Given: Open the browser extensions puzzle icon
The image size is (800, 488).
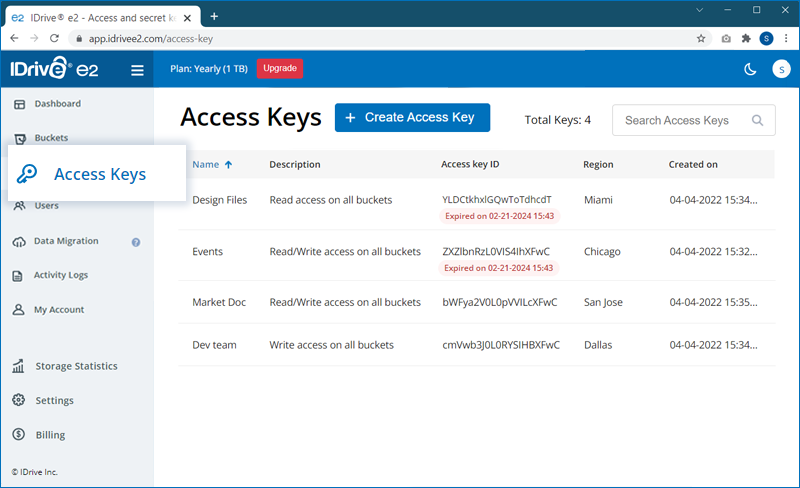Looking at the screenshot, I should click(x=746, y=38).
